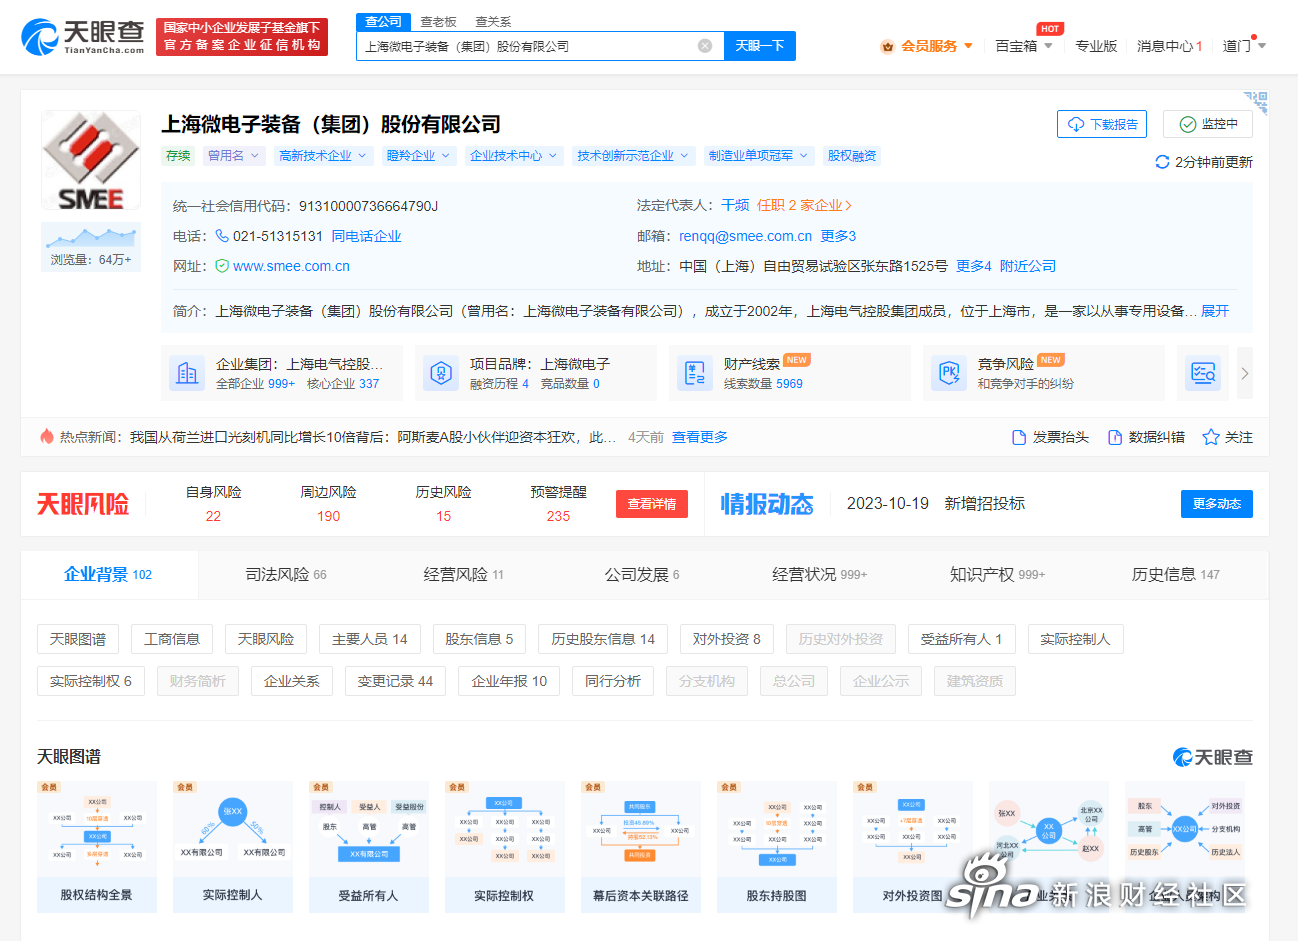Click the 变更记录 44 sub-tab

(396, 681)
